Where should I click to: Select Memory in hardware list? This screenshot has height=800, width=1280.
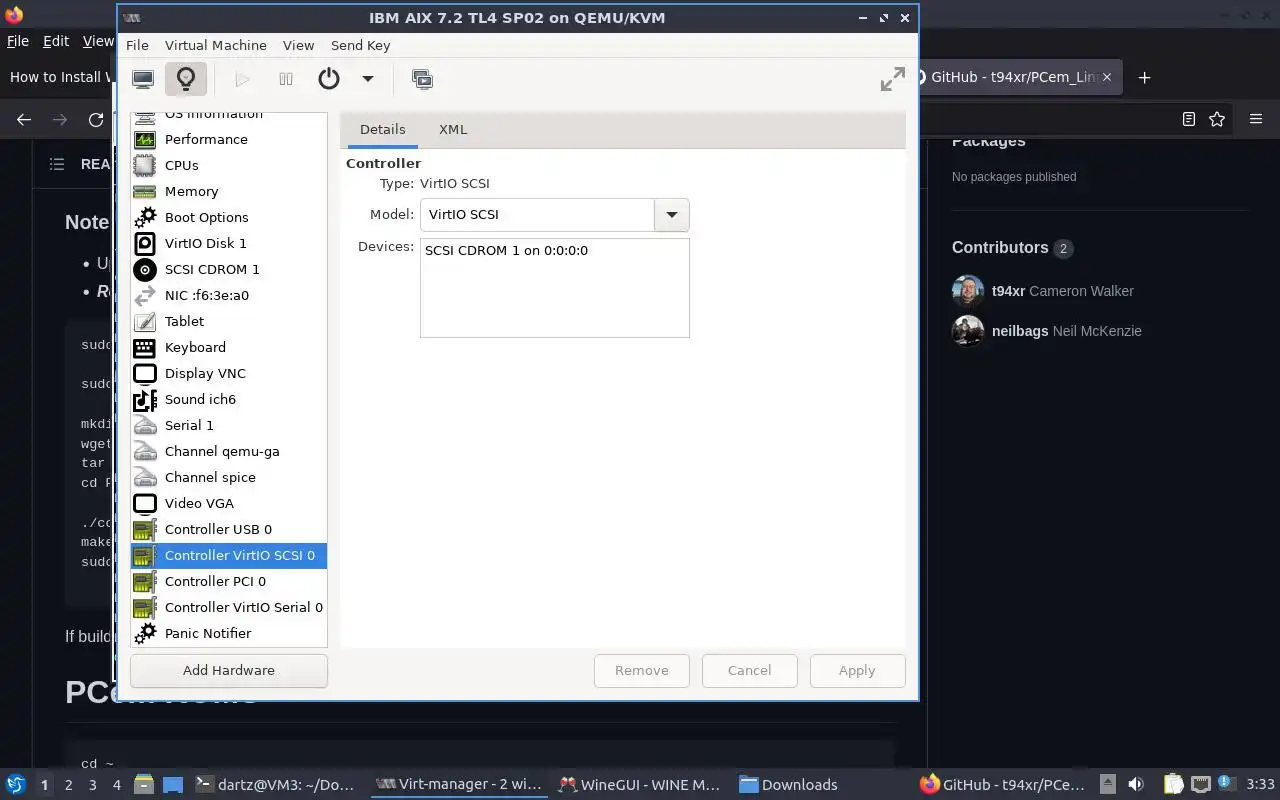pos(229,191)
